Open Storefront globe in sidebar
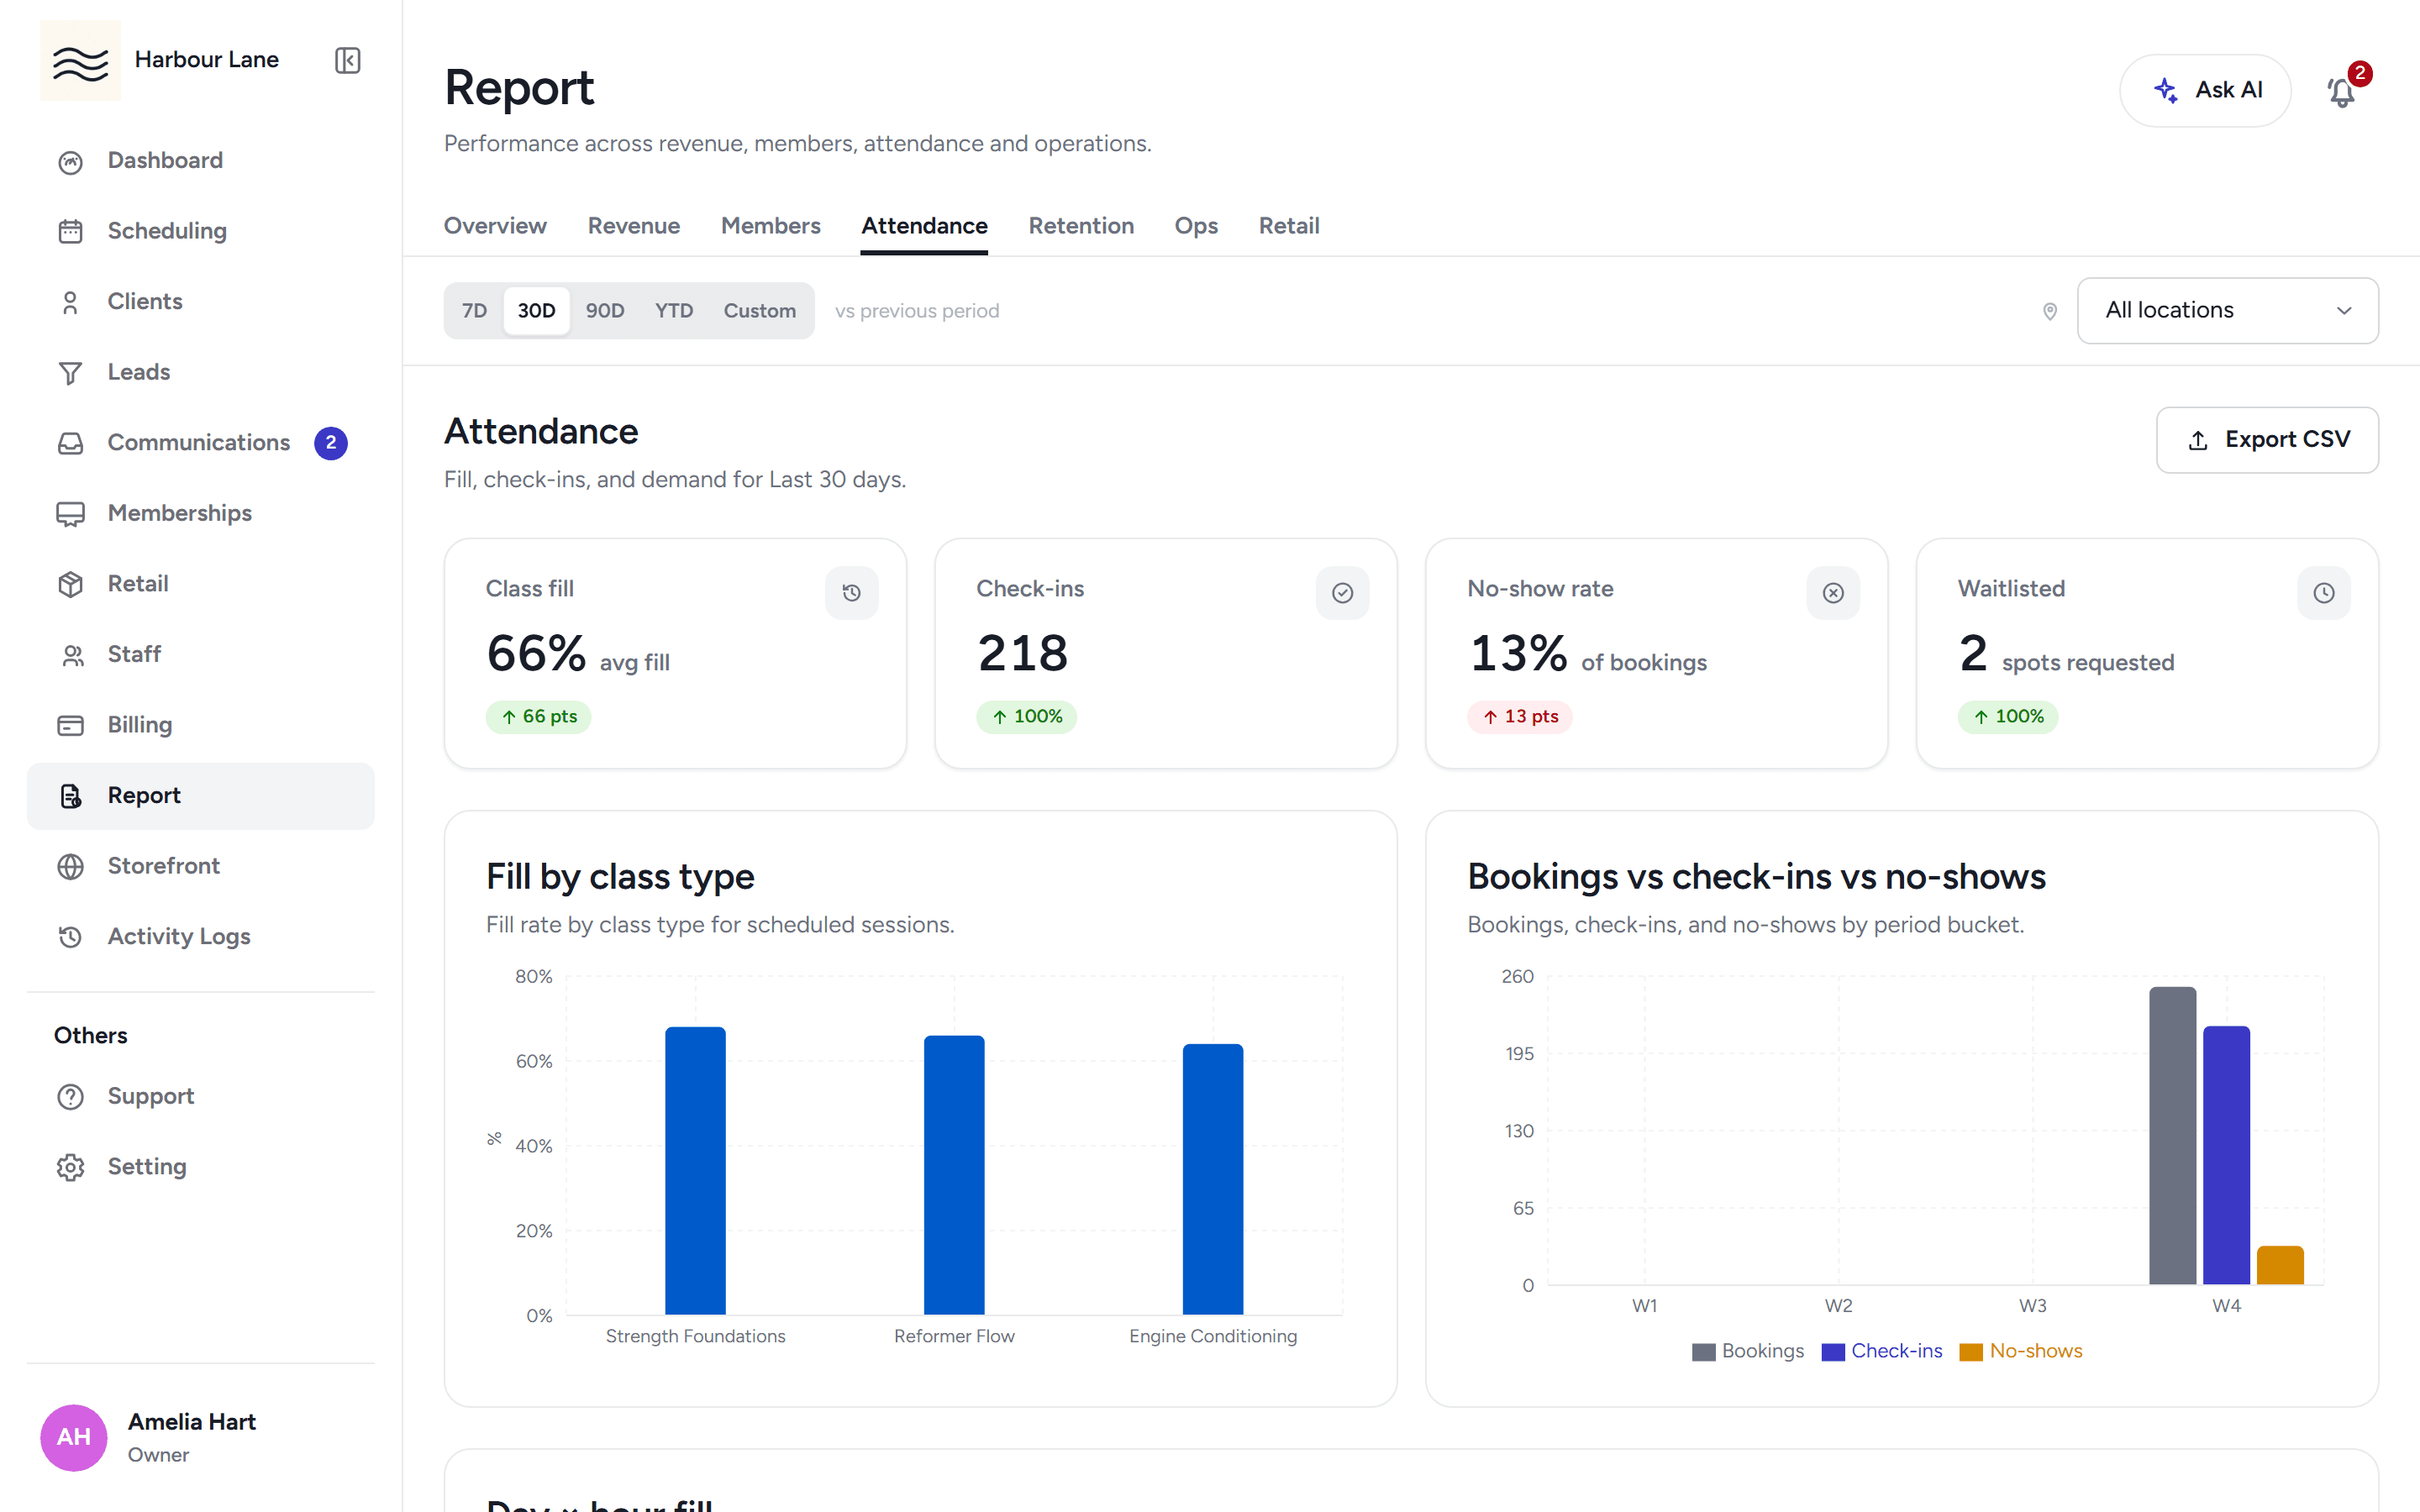The width and height of the screenshot is (2420, 1512). pos(200,866)
